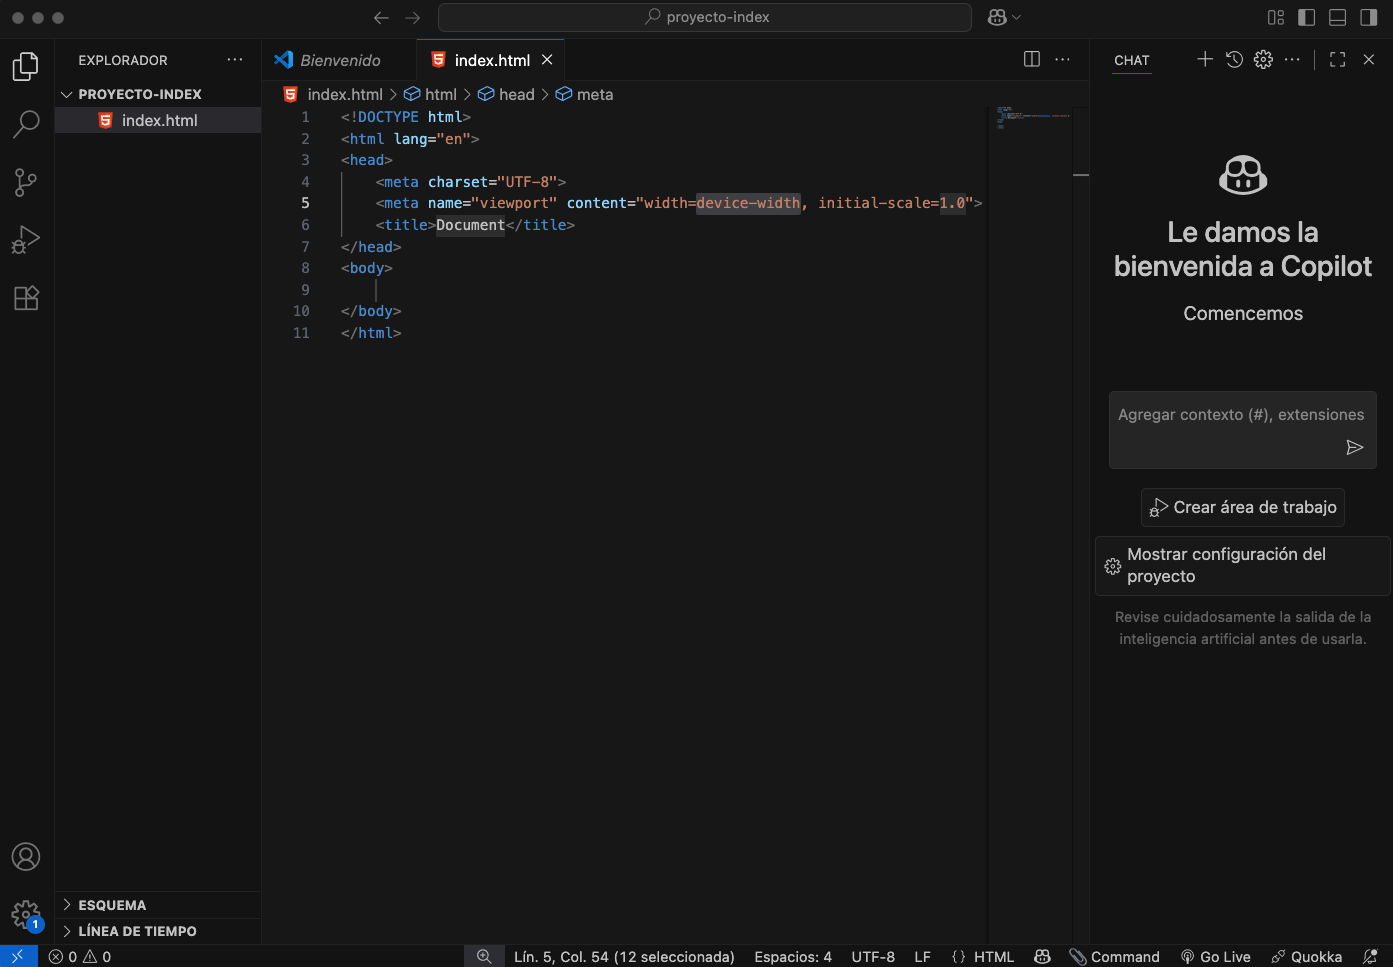1393x967 pixels.
Task: Close the chat panel
Action: click(x=1369, y=59)
